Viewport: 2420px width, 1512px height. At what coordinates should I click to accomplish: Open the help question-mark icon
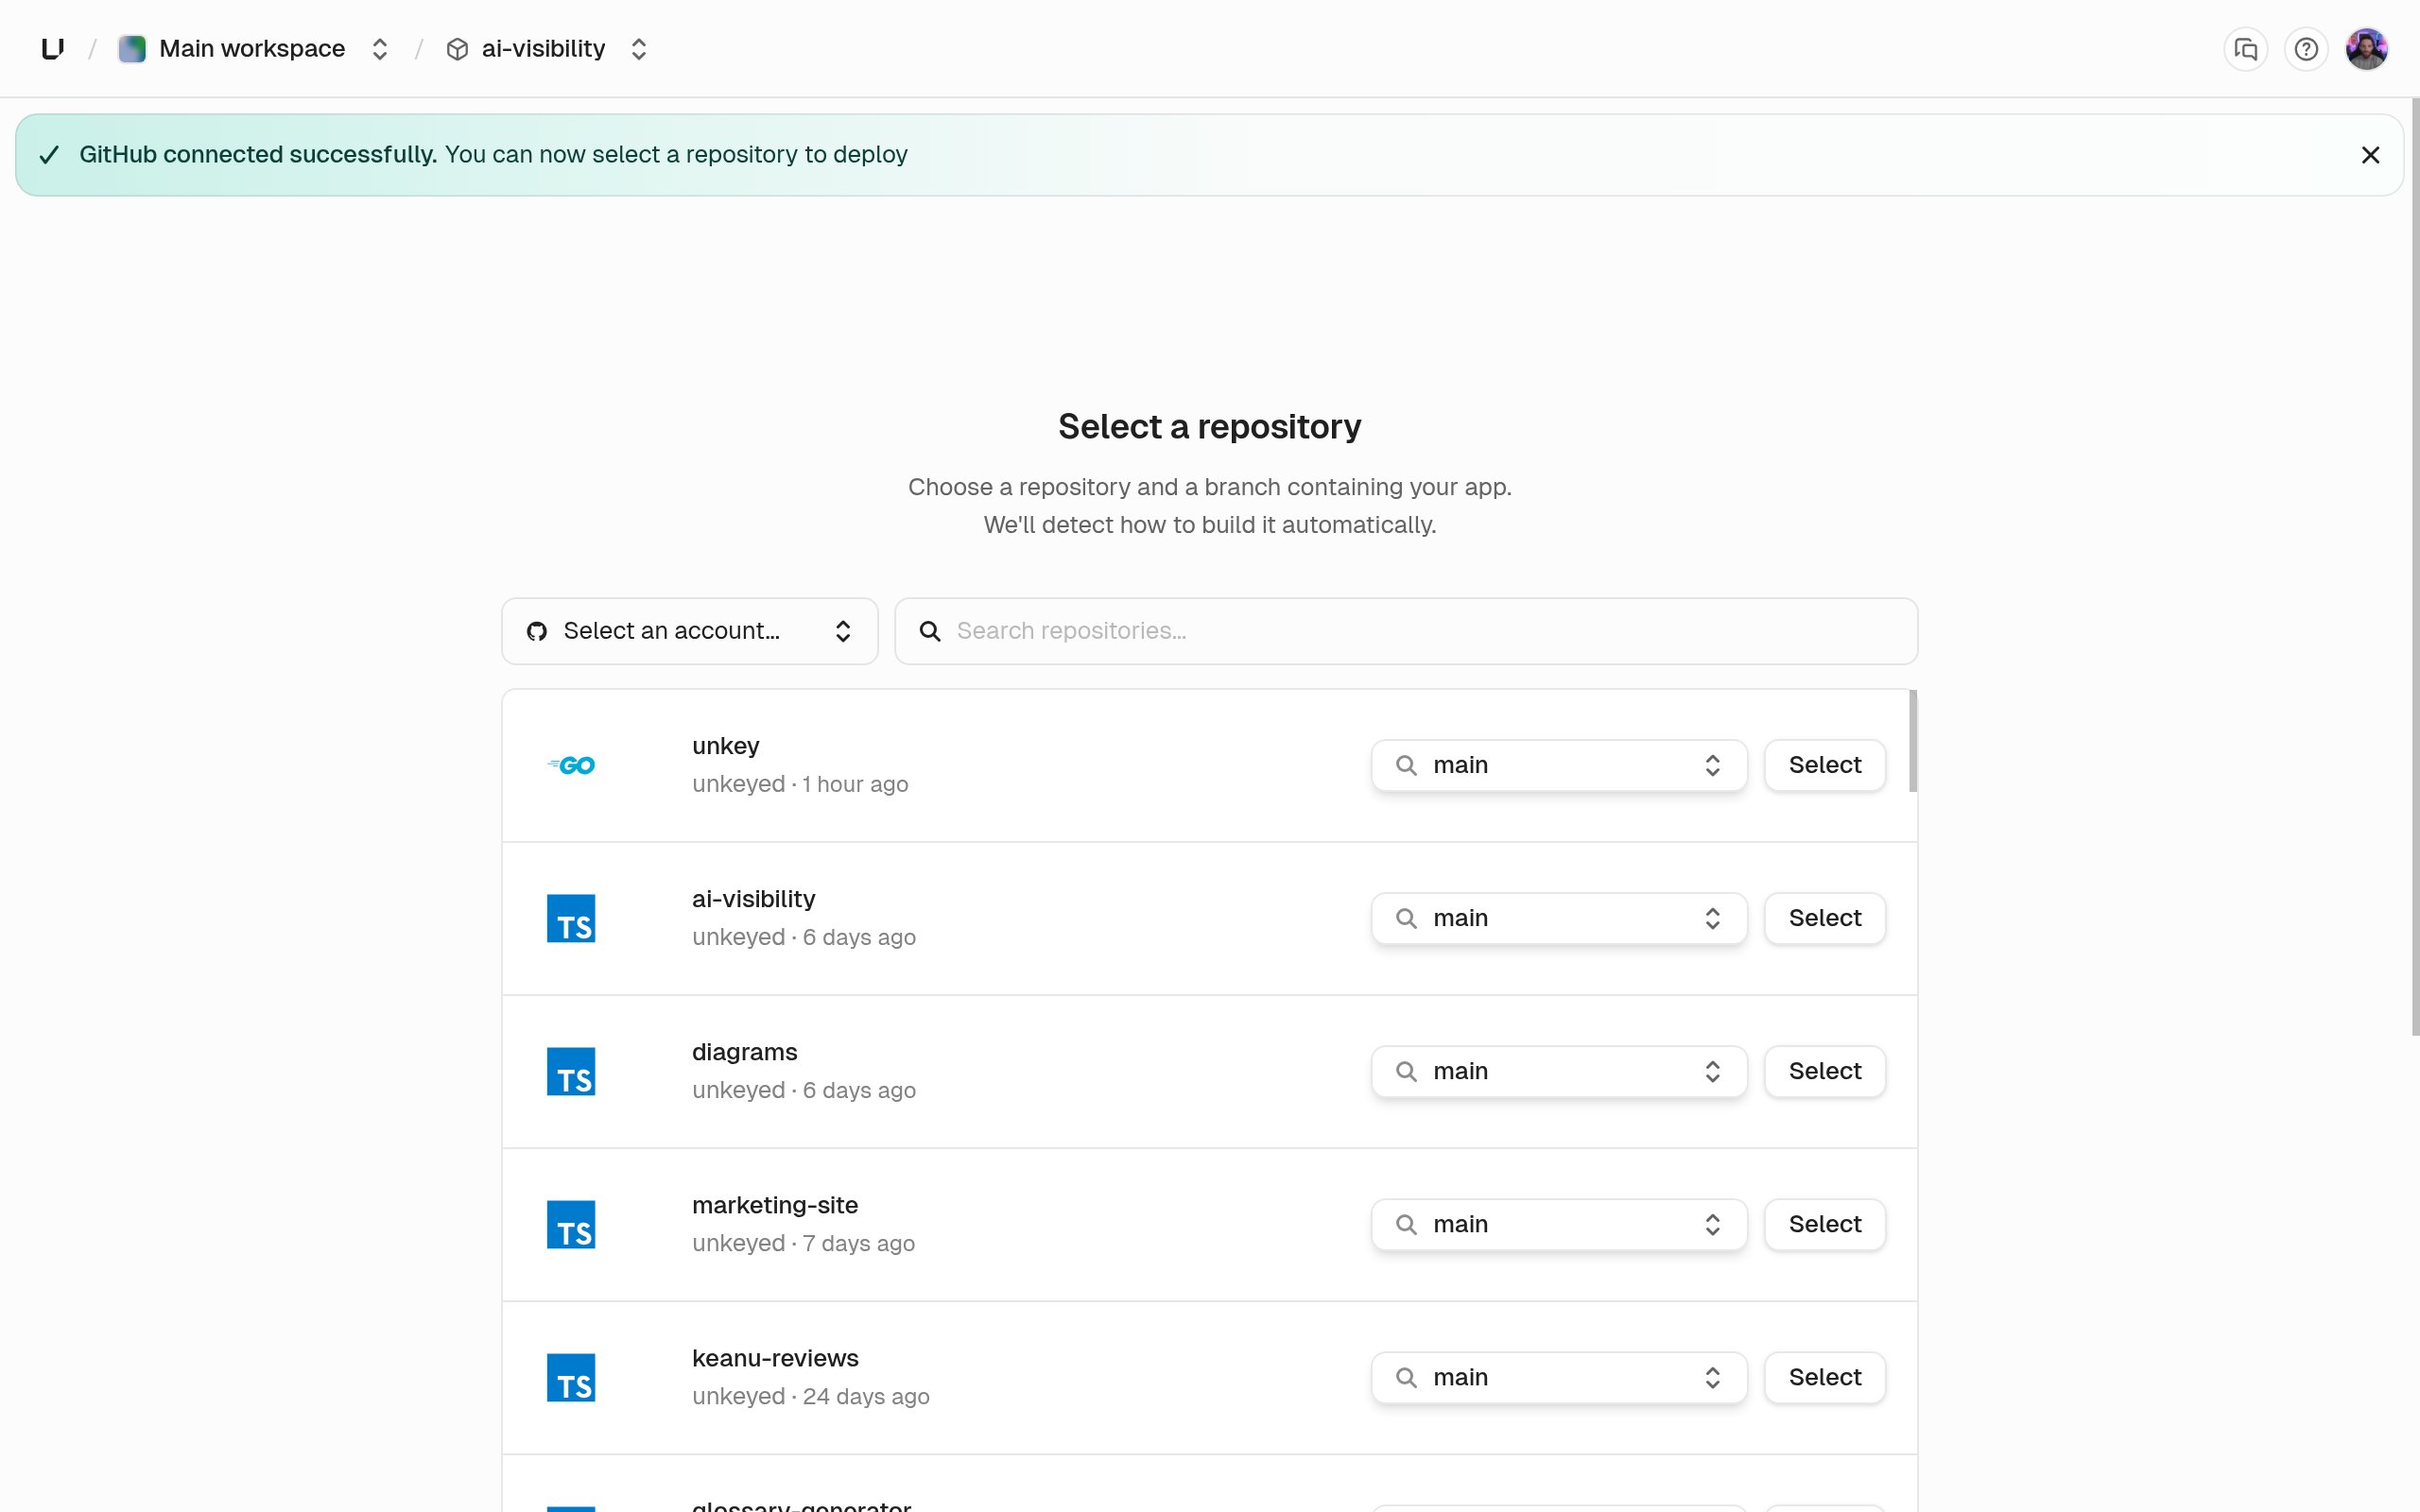2306,49
